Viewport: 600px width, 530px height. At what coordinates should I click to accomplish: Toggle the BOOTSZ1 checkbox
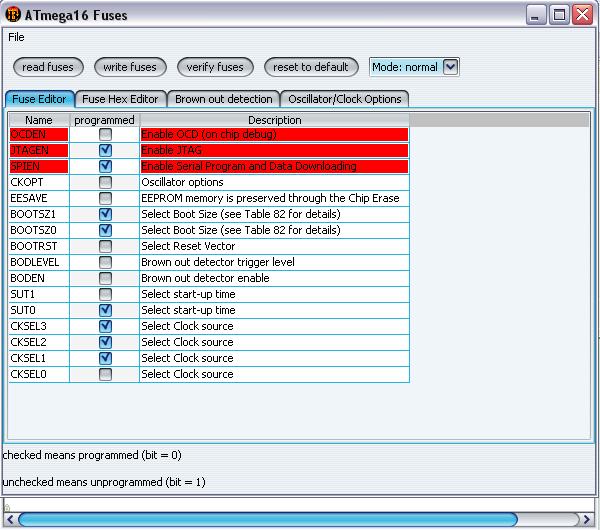(x=105, y=214)
